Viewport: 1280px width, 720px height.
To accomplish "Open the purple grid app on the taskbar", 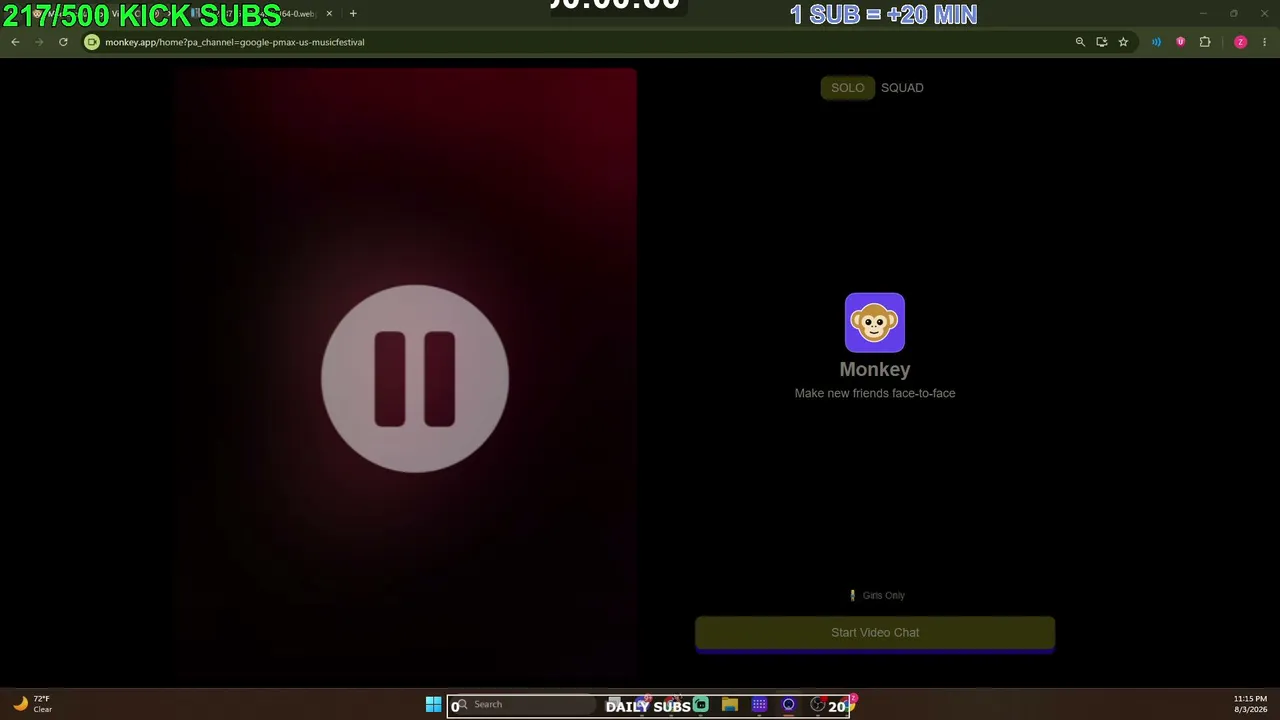I will 759,705.
